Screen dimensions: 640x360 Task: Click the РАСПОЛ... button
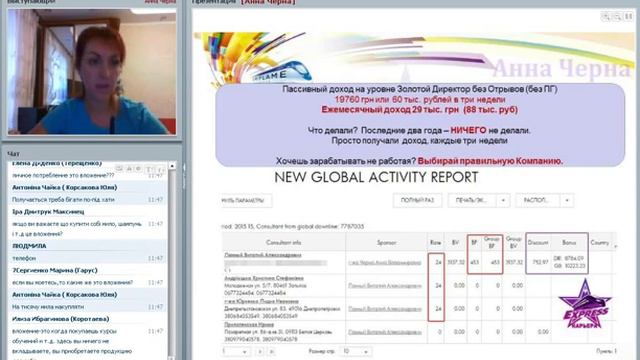click(x=537, y=200)
